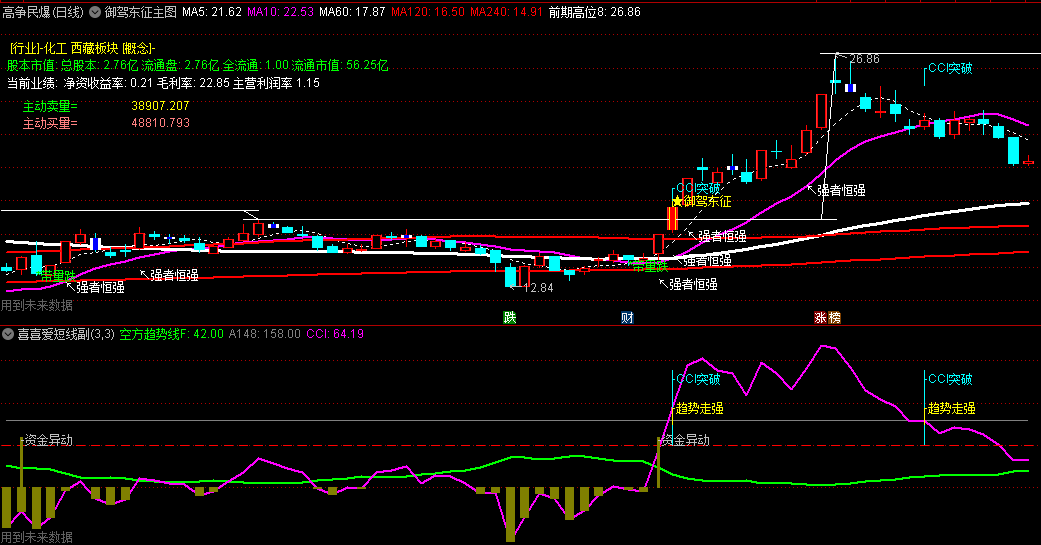Click the green 跌 marker icon

[509, 317]
